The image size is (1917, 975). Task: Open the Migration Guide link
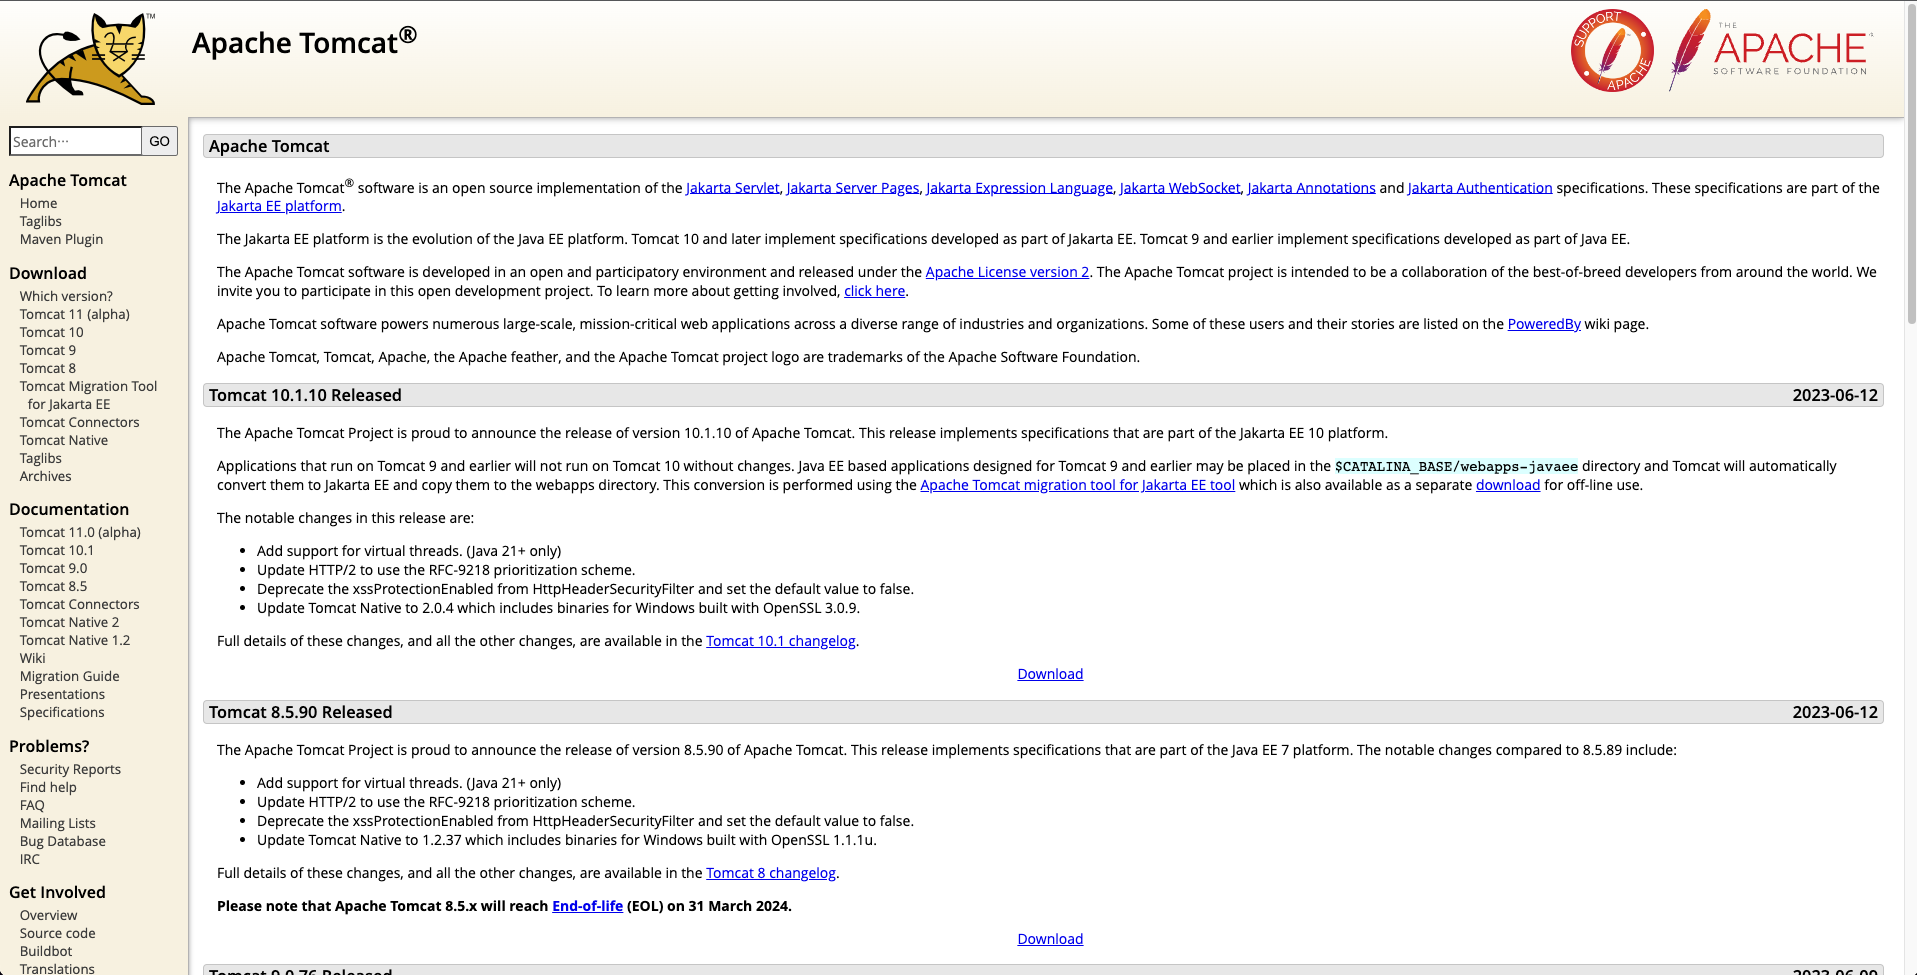[70, 676]
